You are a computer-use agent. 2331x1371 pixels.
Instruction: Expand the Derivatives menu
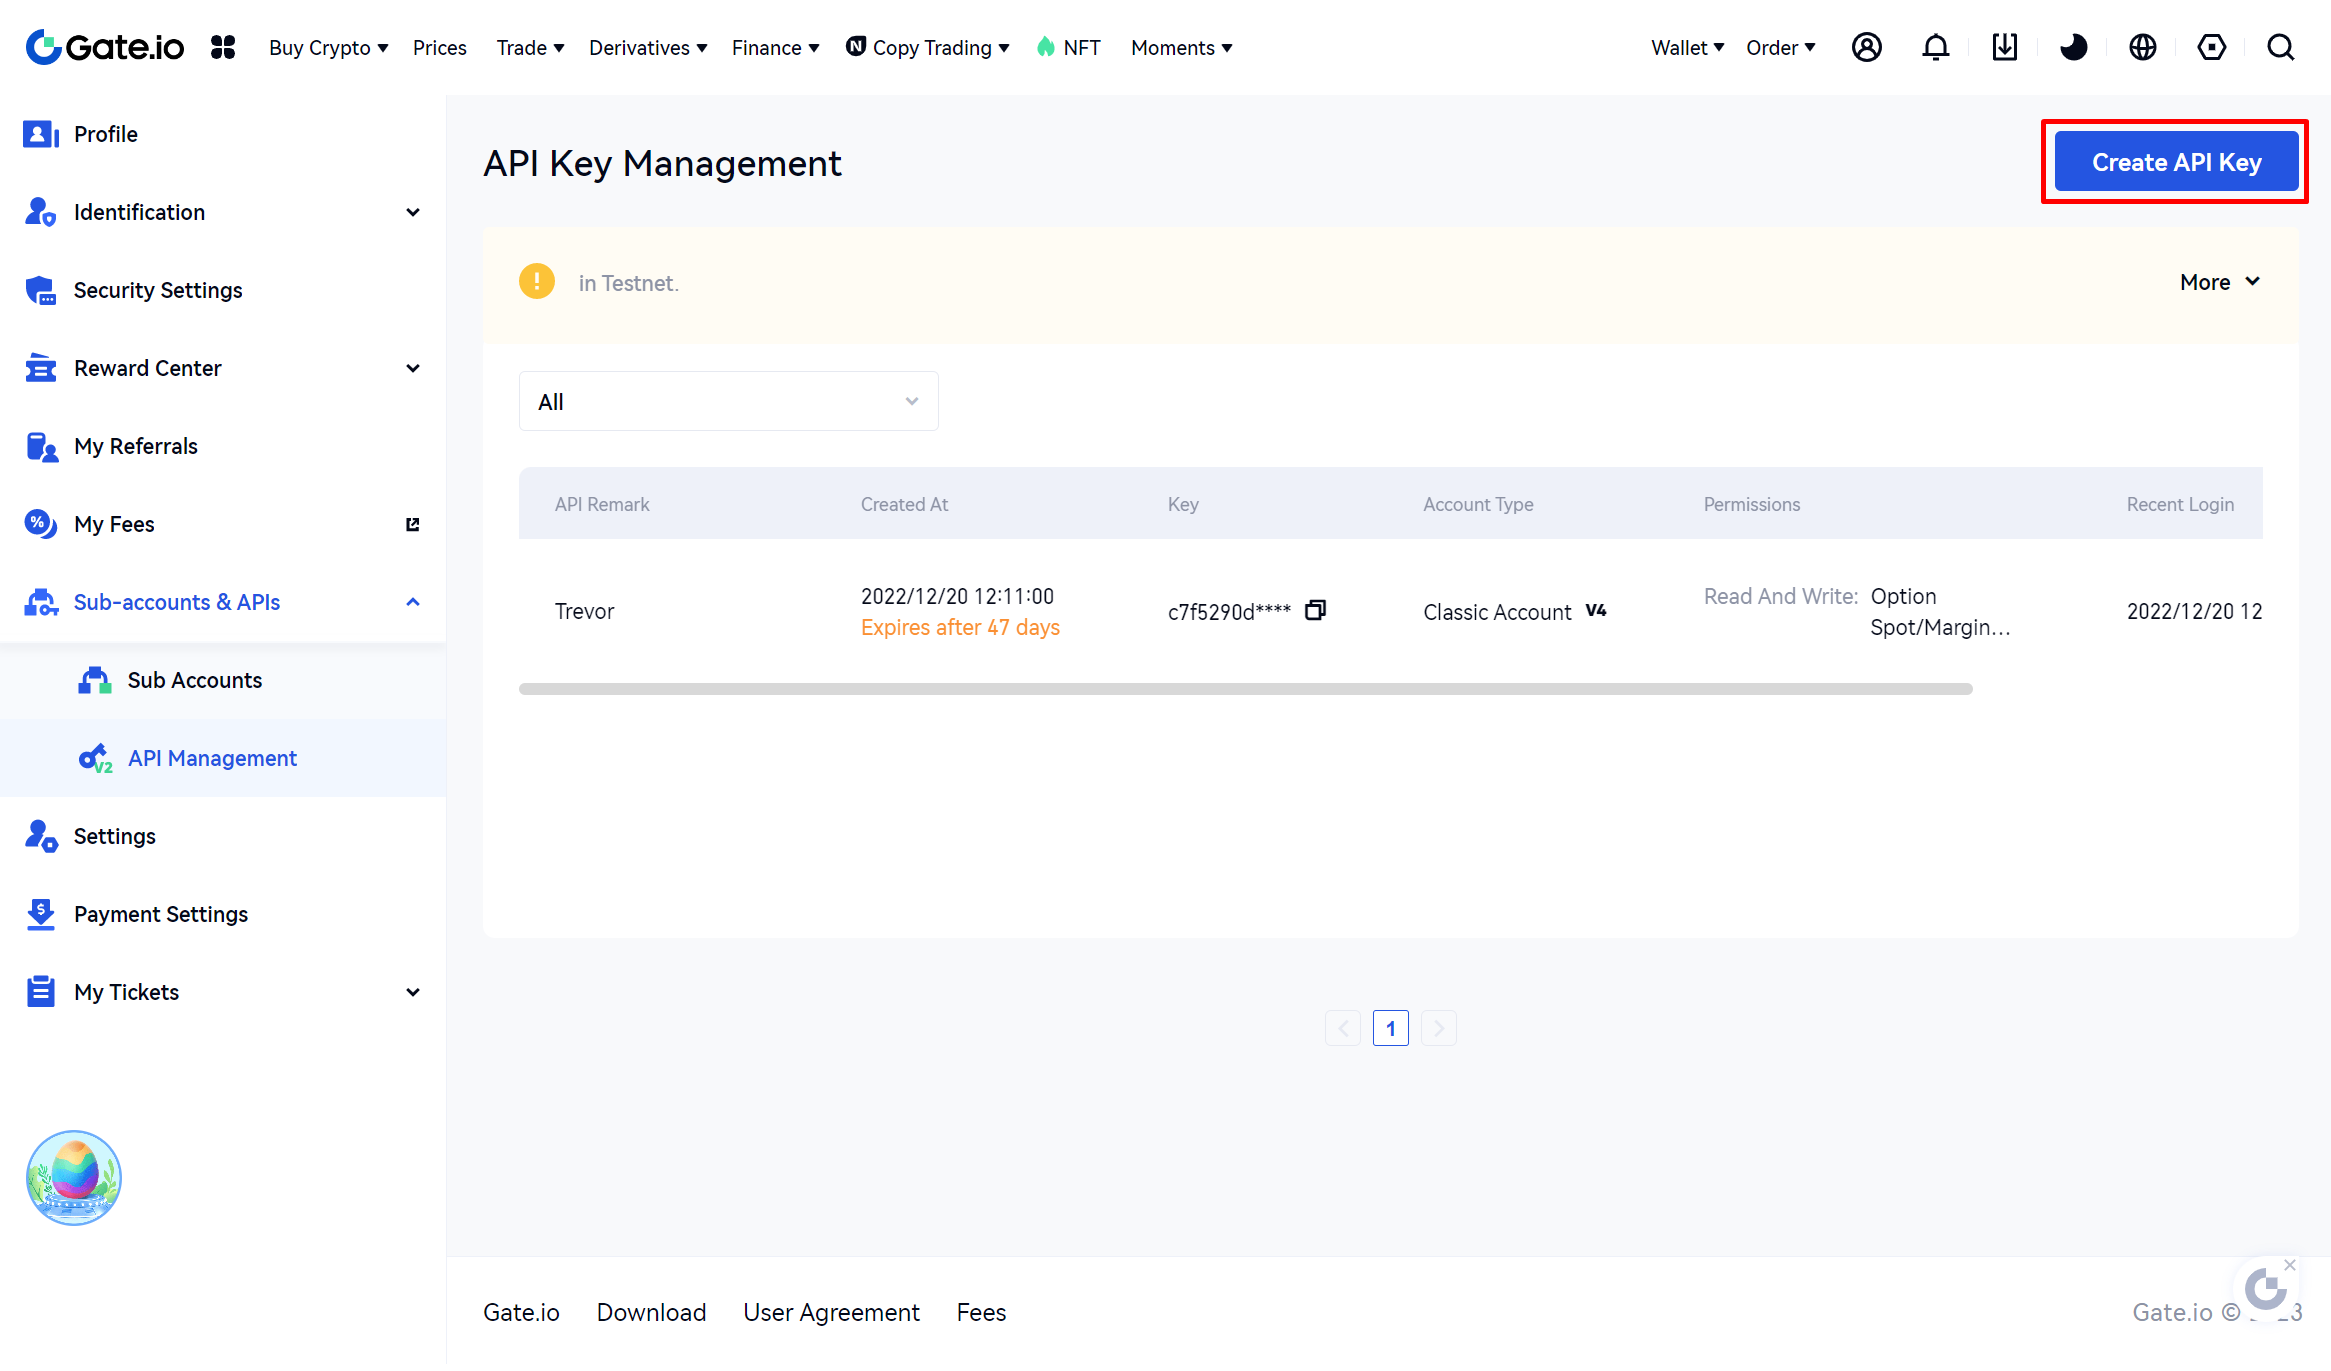point(648,48)
